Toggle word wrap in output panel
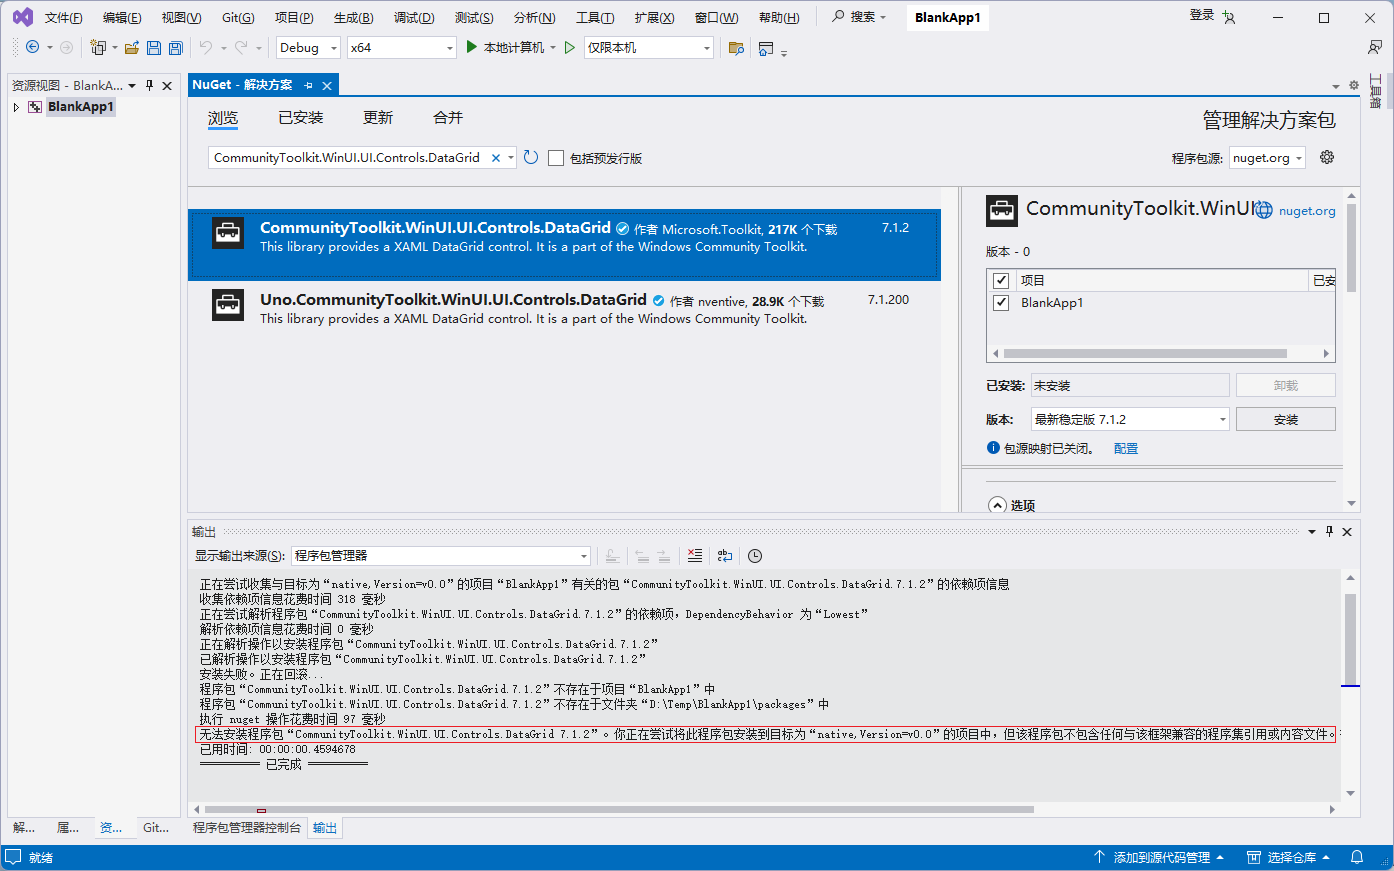 coord(725,555)
